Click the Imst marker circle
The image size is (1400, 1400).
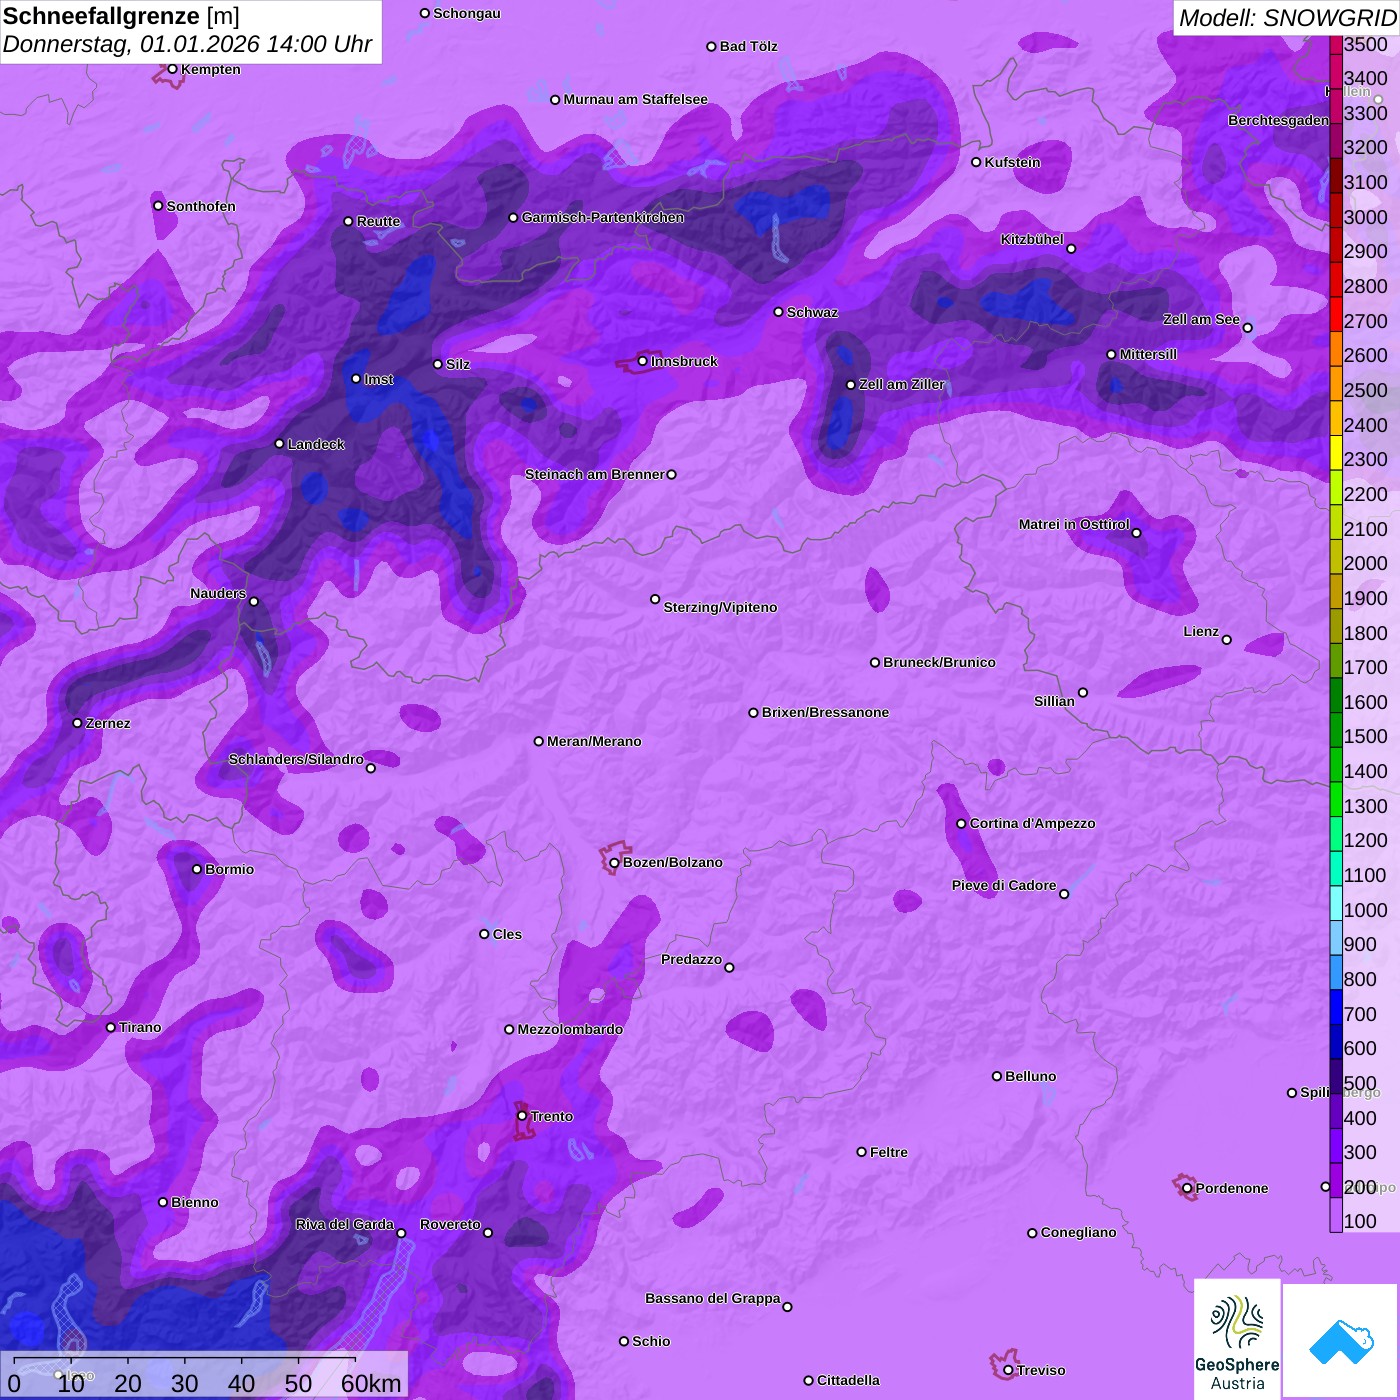[356, 379]
